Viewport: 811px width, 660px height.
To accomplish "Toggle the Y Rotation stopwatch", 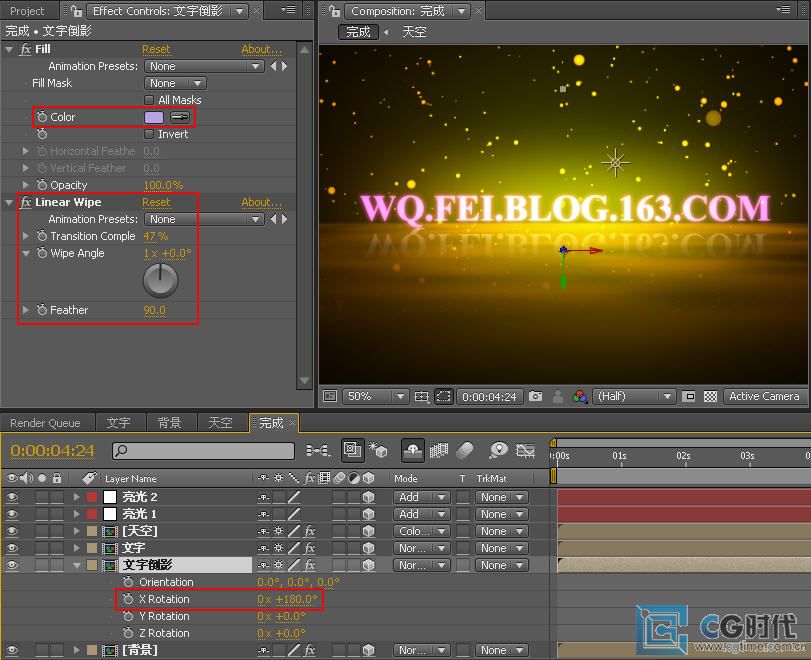I will click(x=128, y=616).
